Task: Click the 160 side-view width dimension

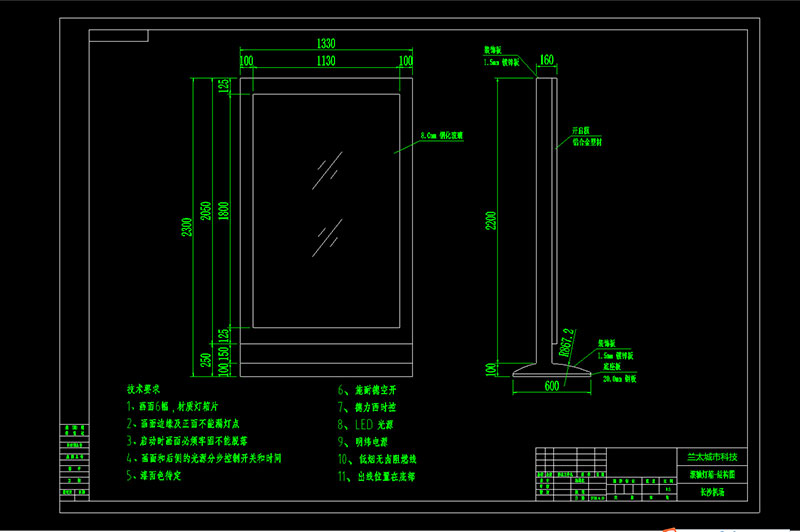Action: [546, 60]
